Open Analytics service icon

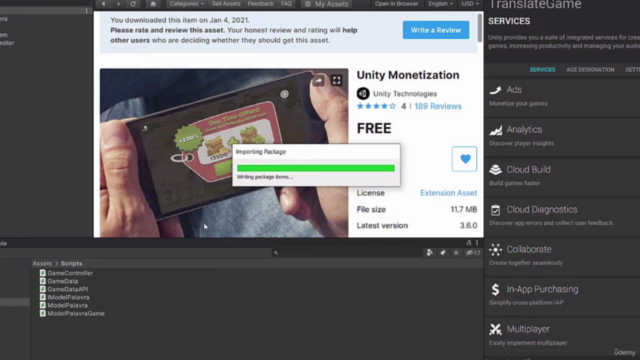496,130
